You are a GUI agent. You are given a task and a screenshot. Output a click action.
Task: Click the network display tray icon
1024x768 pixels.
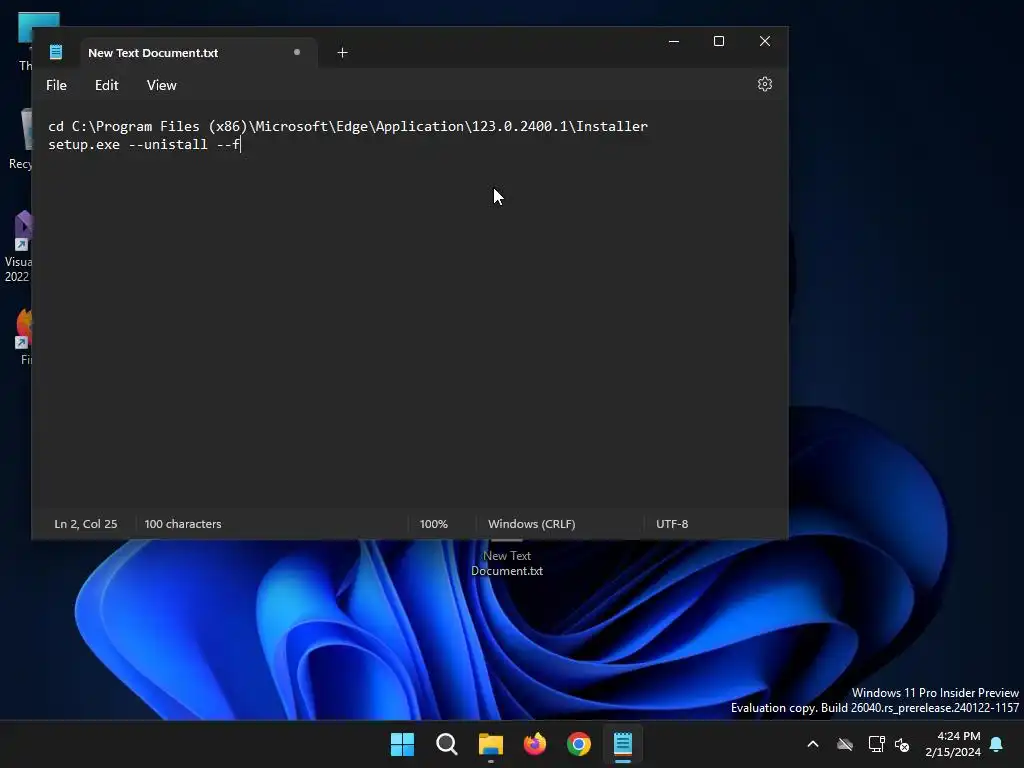876,744
